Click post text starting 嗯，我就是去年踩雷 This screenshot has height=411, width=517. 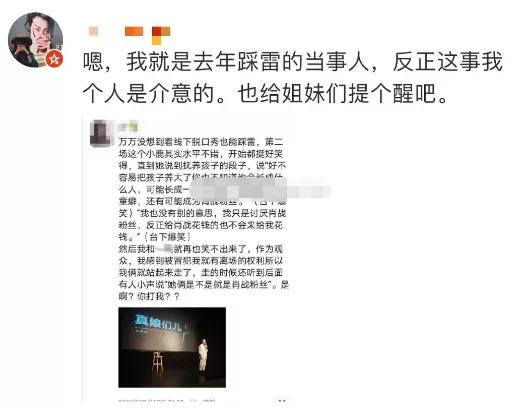[x=292, y=62]
